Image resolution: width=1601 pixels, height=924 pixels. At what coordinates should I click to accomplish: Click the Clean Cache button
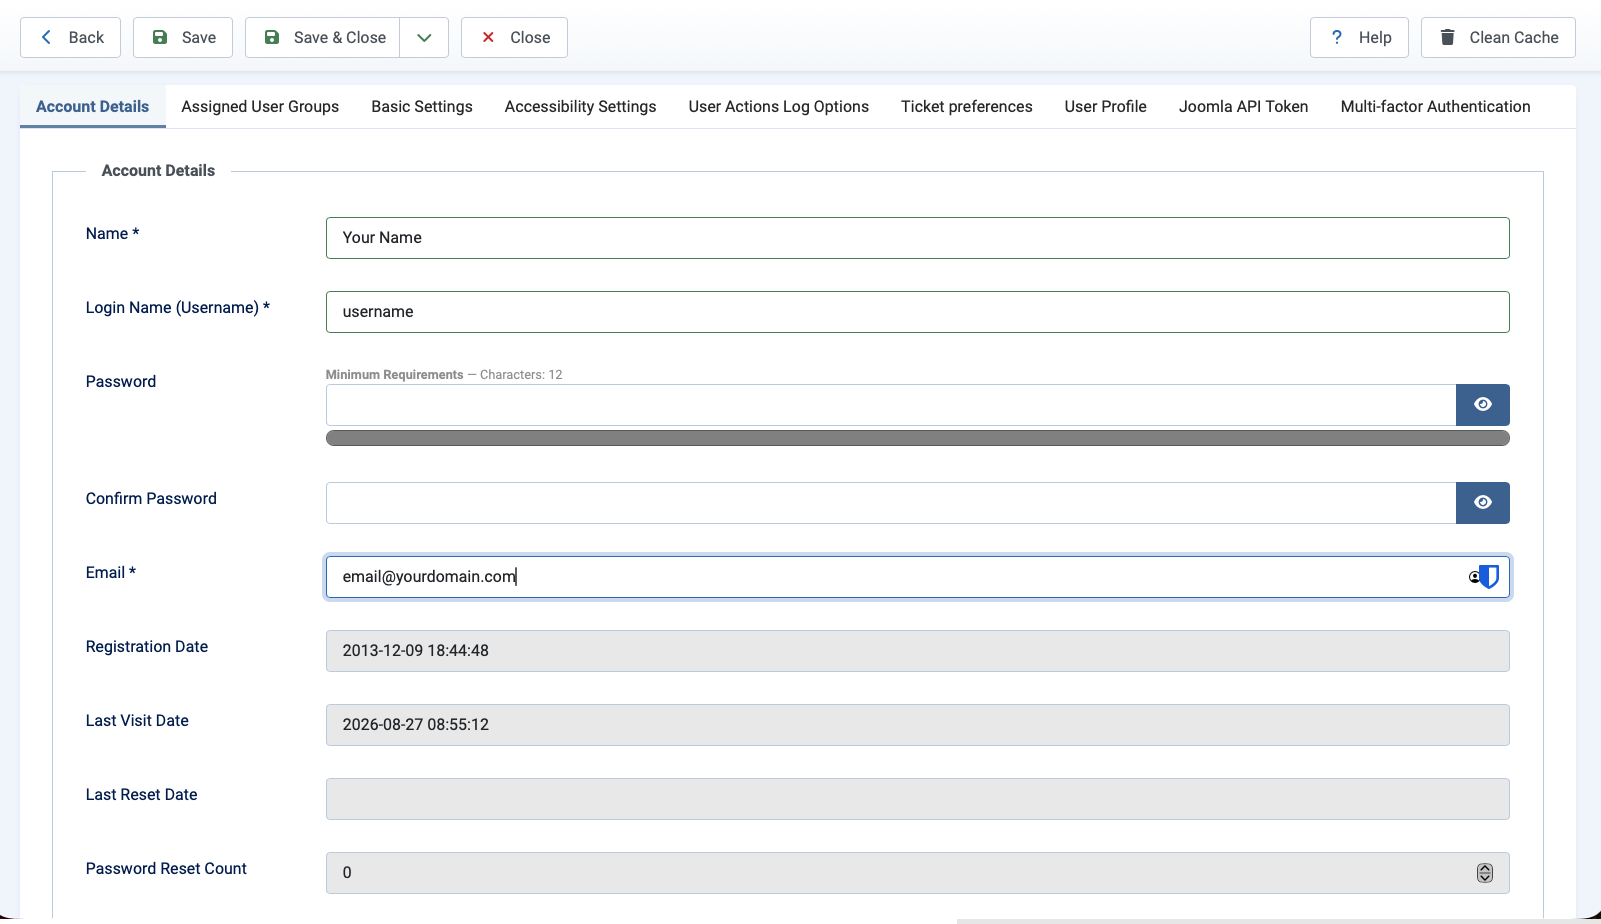[x=1498, y=37]
